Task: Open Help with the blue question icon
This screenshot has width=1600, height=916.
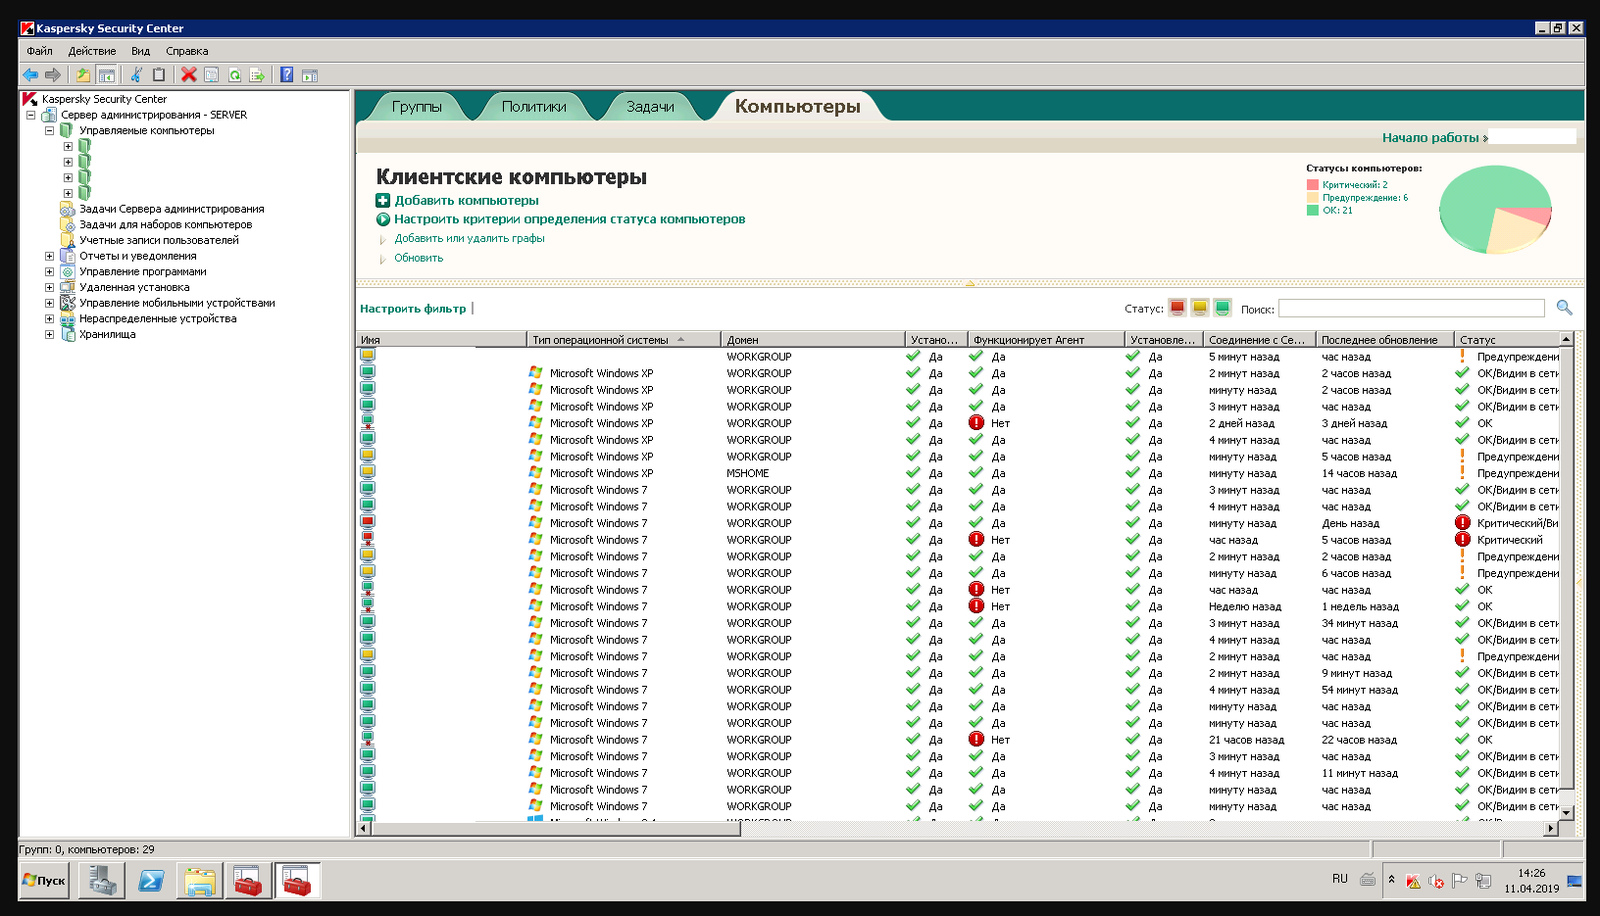Action: pos(287,75)
